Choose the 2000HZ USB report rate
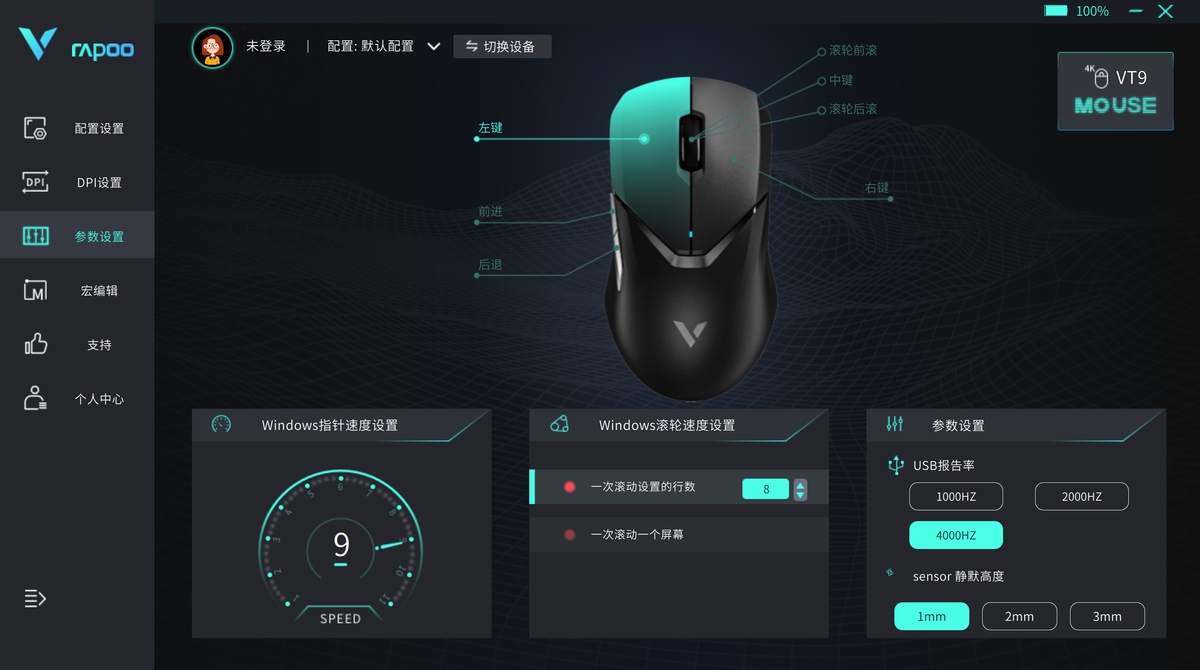Image resolution: width=1200 pixels, height=670 pixels. (1081, 496)
